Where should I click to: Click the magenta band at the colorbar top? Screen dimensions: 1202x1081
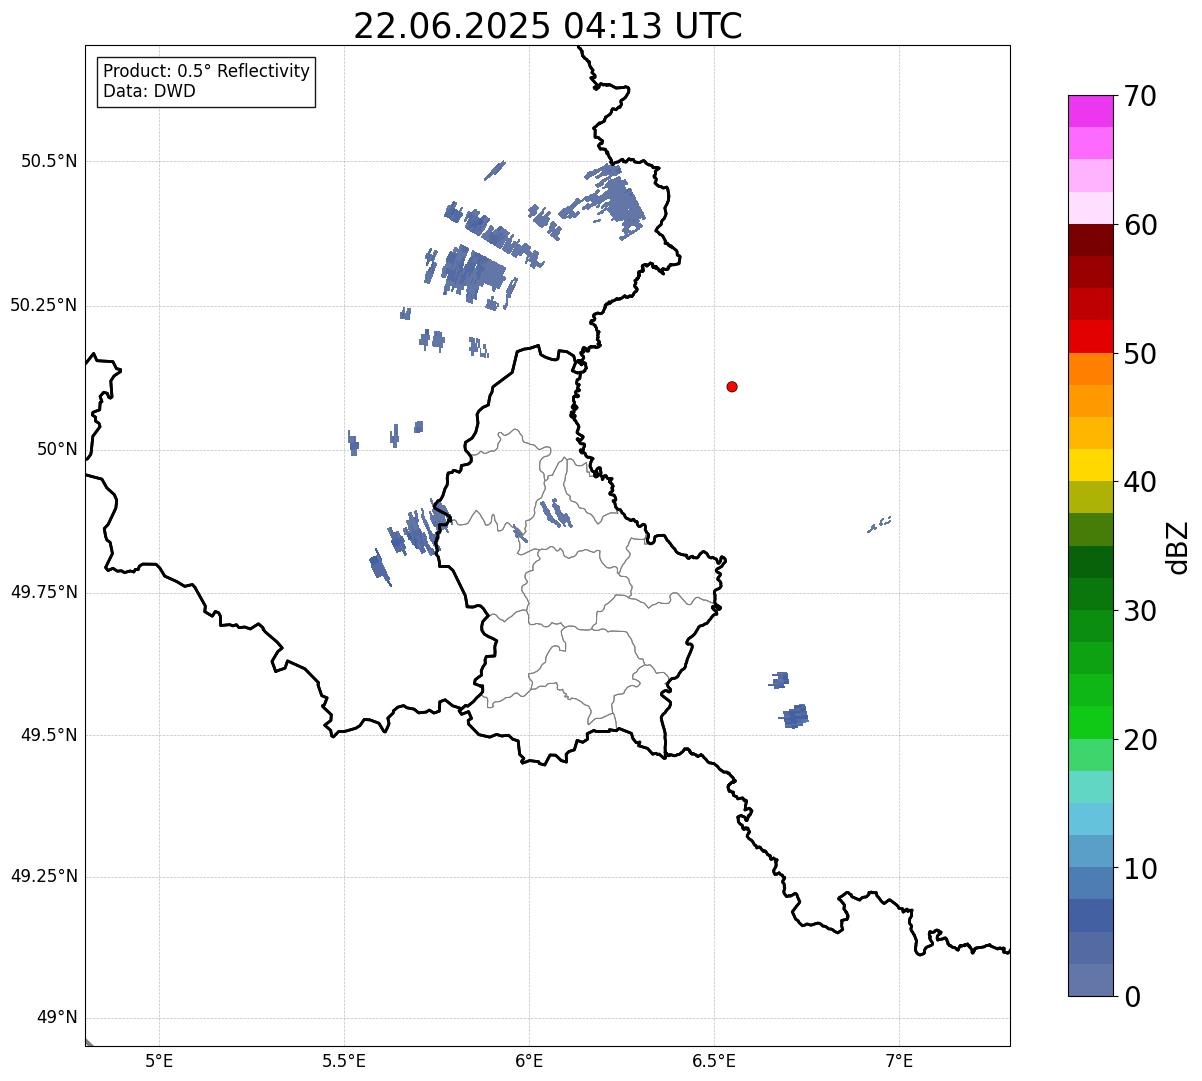pos(1090,111)
